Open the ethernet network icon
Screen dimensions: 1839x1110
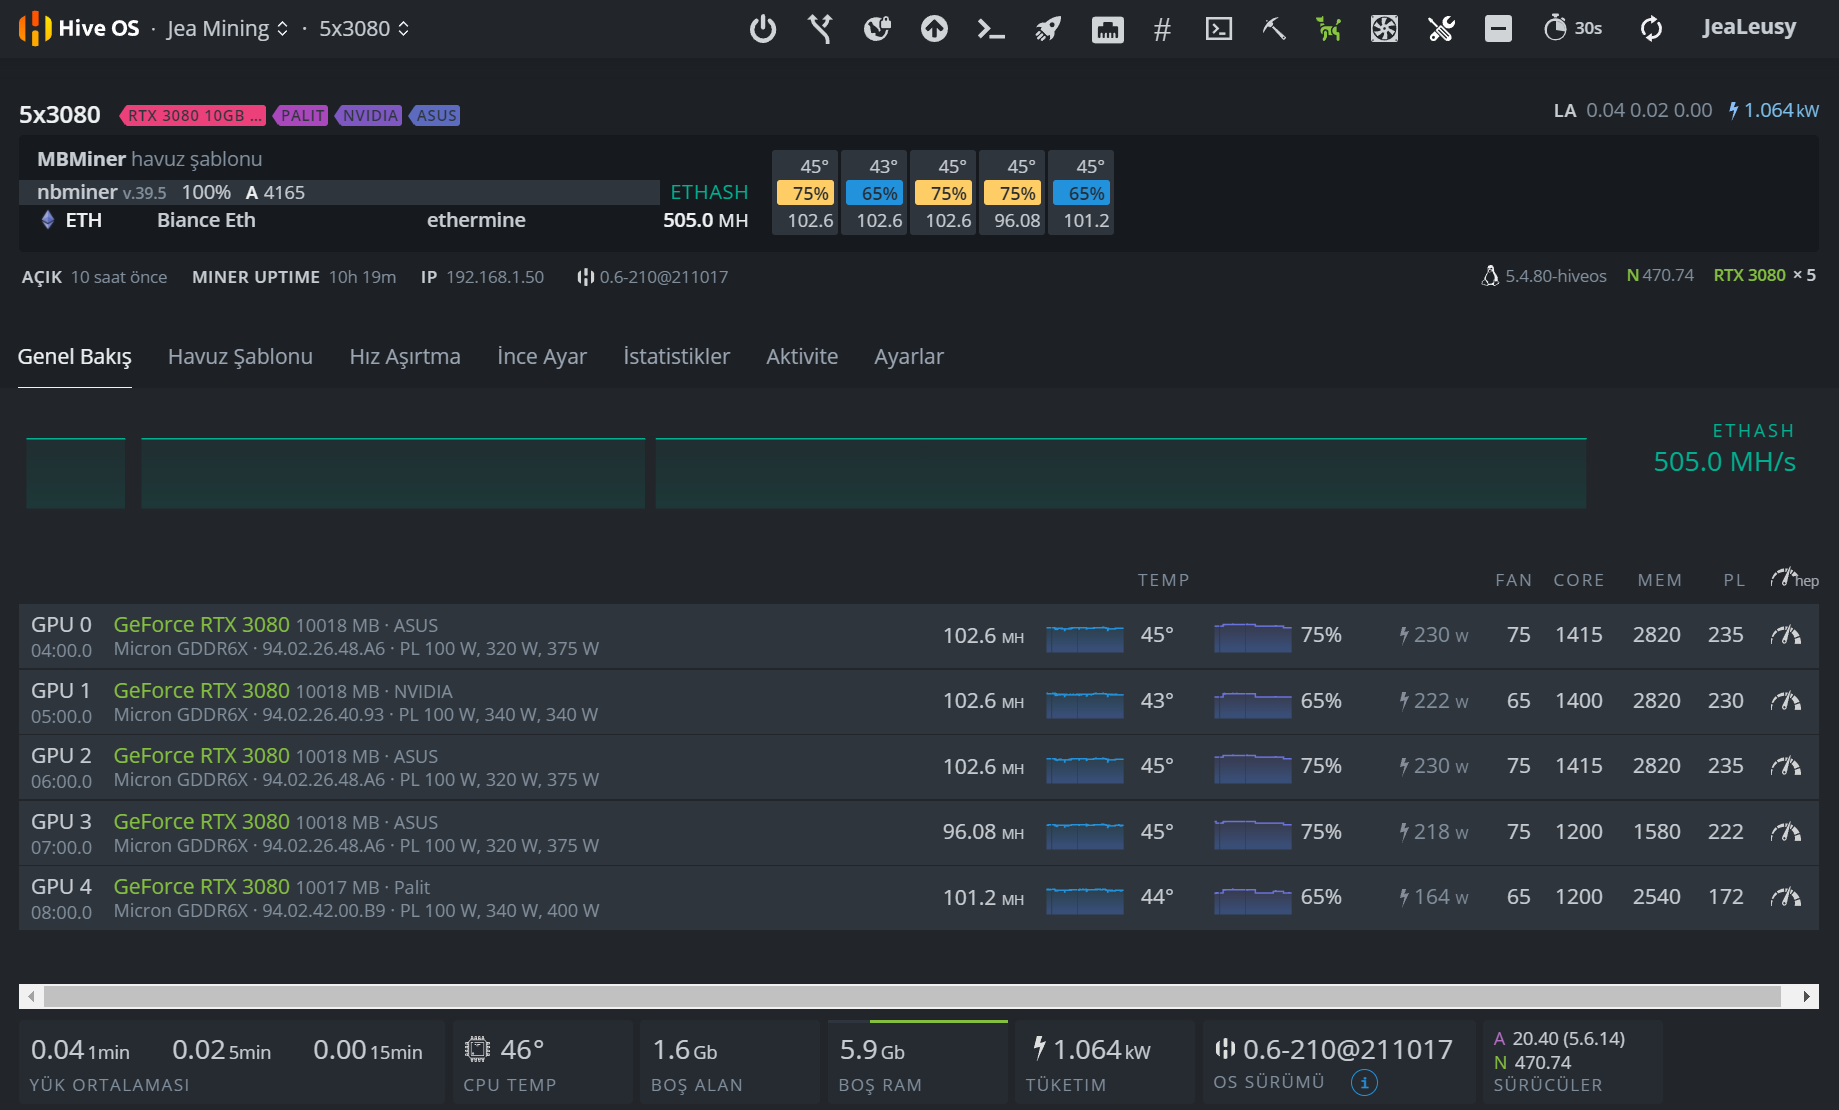(1108, 29)
